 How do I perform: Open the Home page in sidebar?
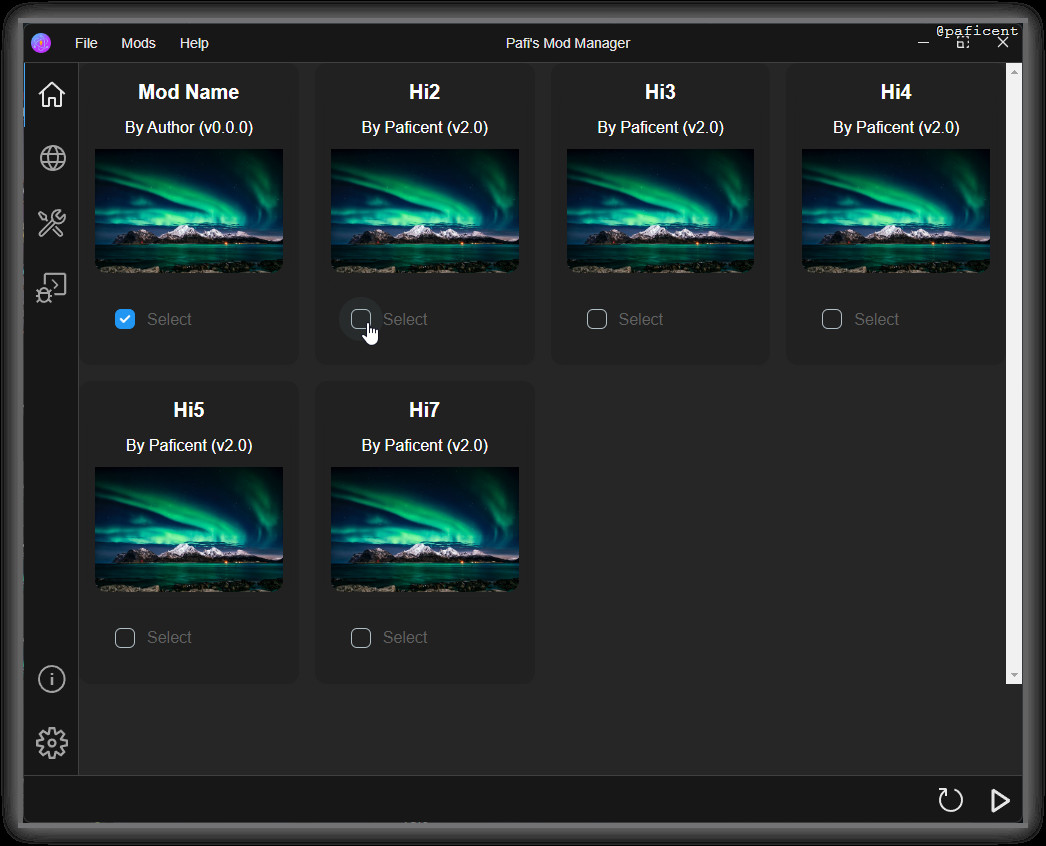pyautogui.click(x=51, y=95)
